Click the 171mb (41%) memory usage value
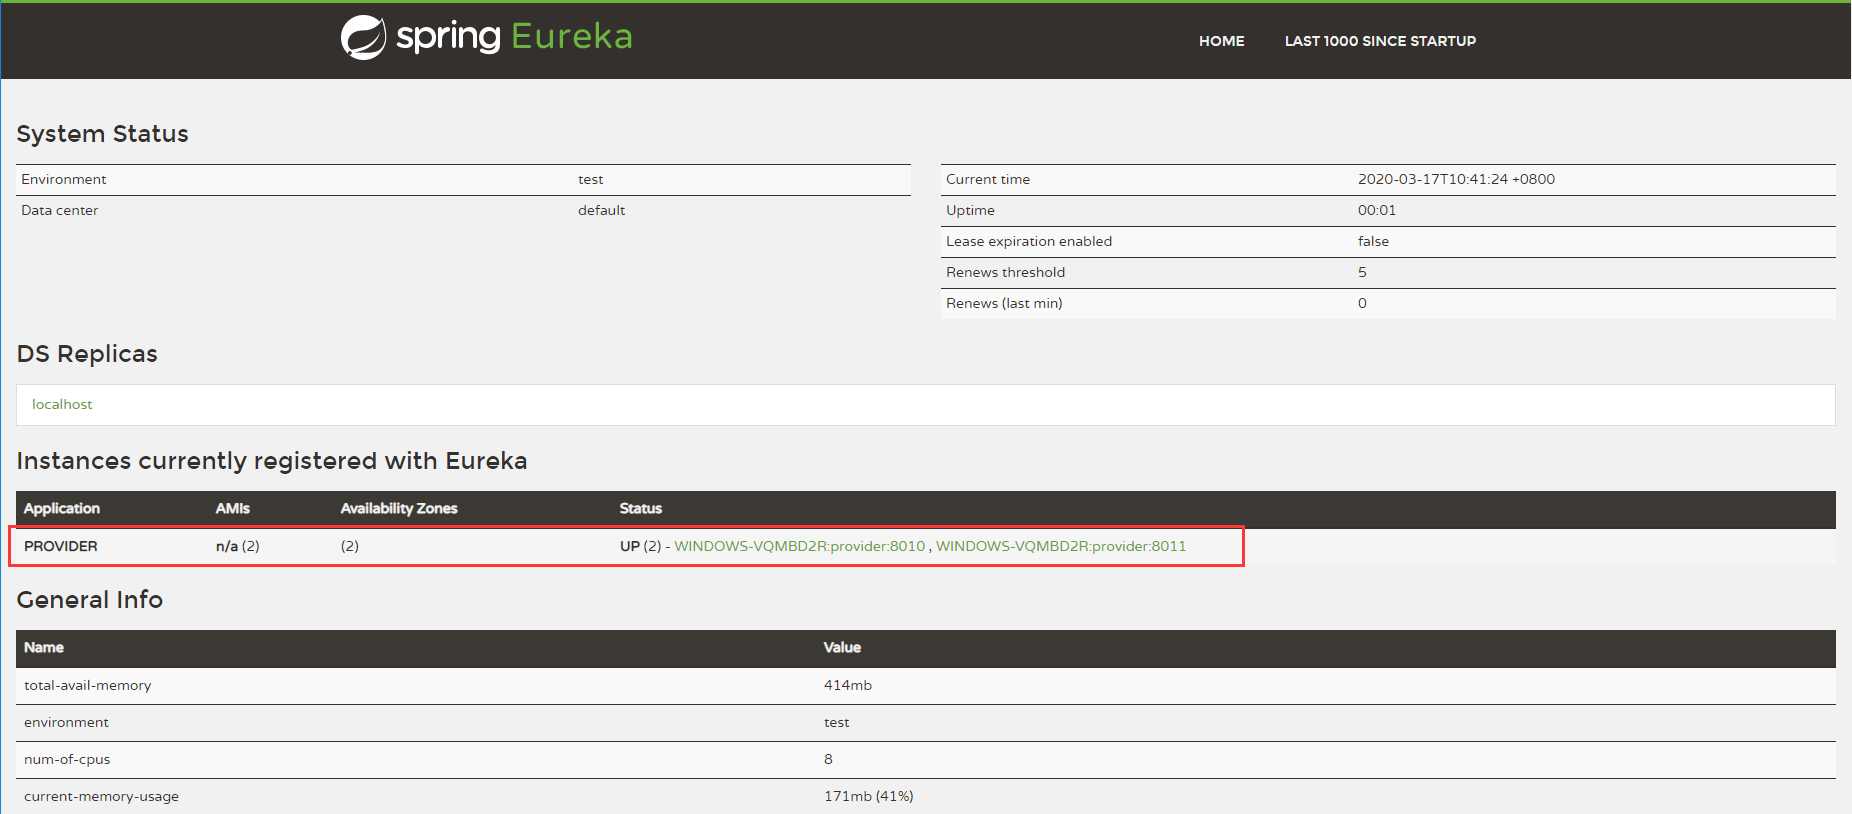Image resolution: width=1852 pixels, height=814 pixels. [869, 796]
